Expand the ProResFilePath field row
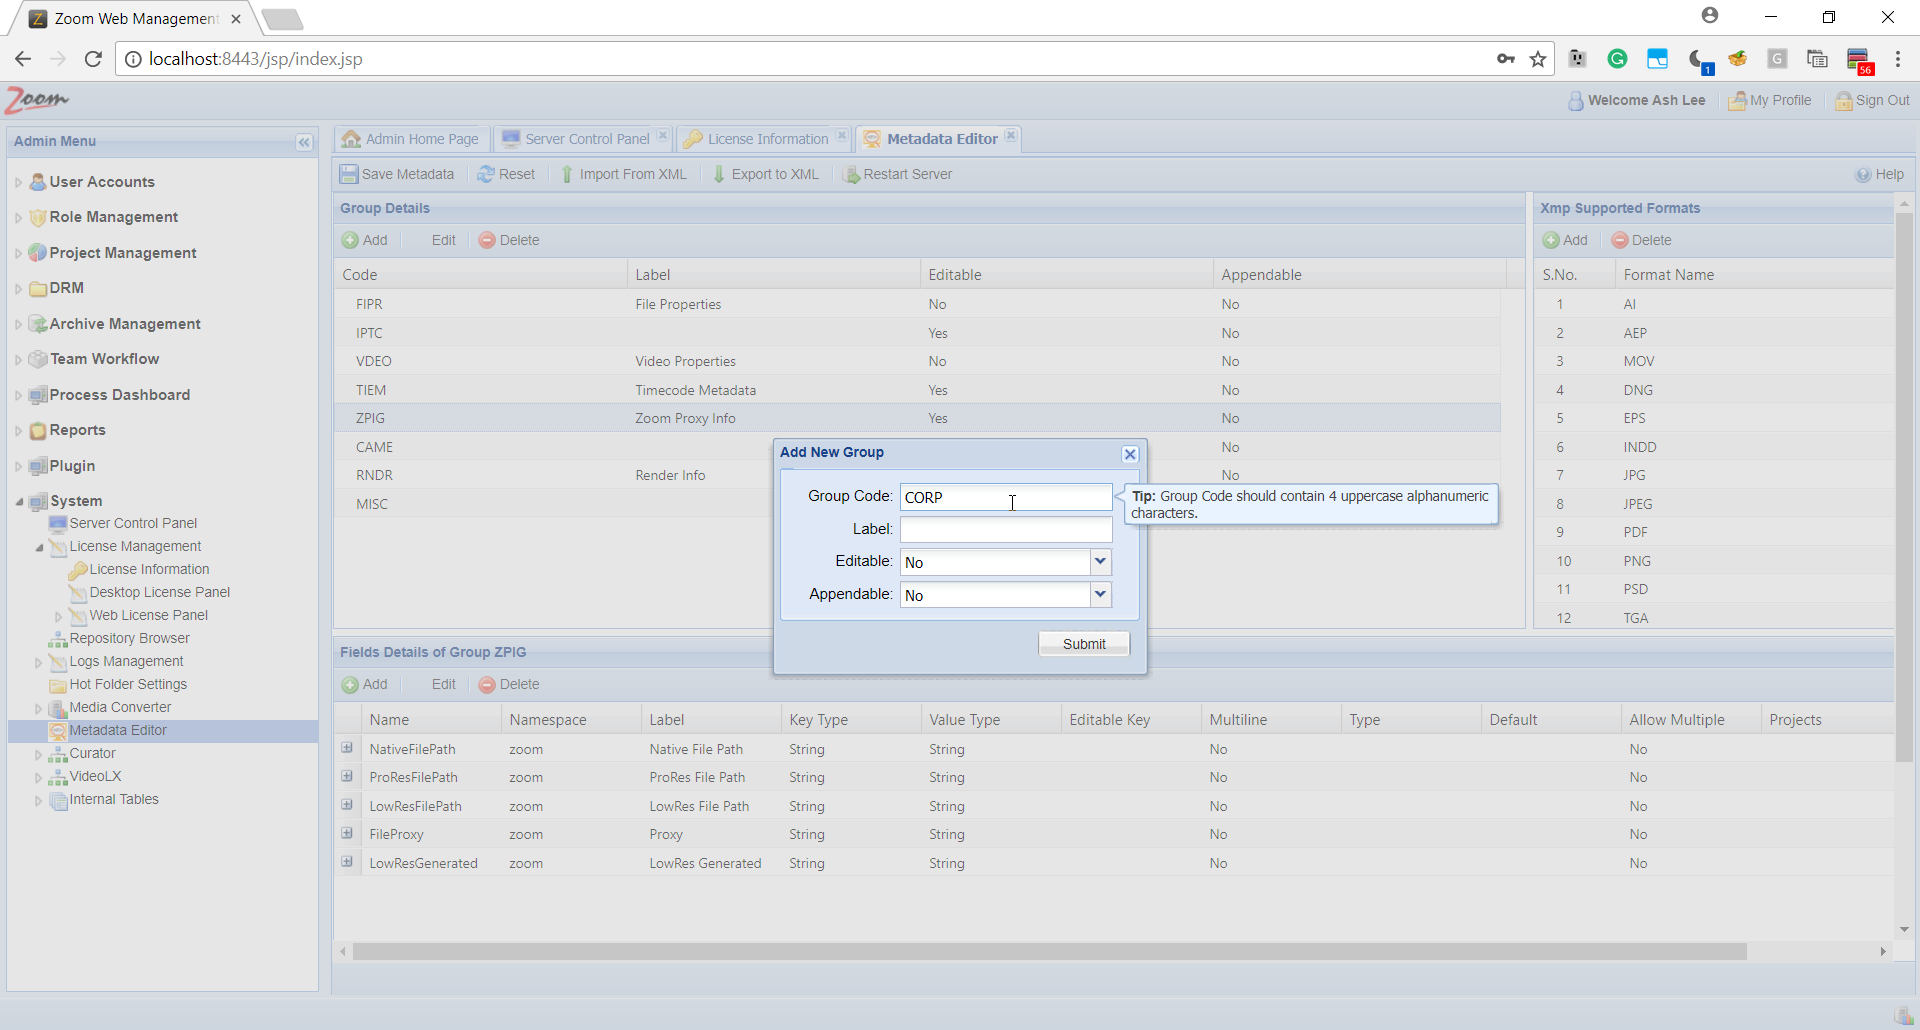The image size is (1920, 1030). click(x=347, y=776)
